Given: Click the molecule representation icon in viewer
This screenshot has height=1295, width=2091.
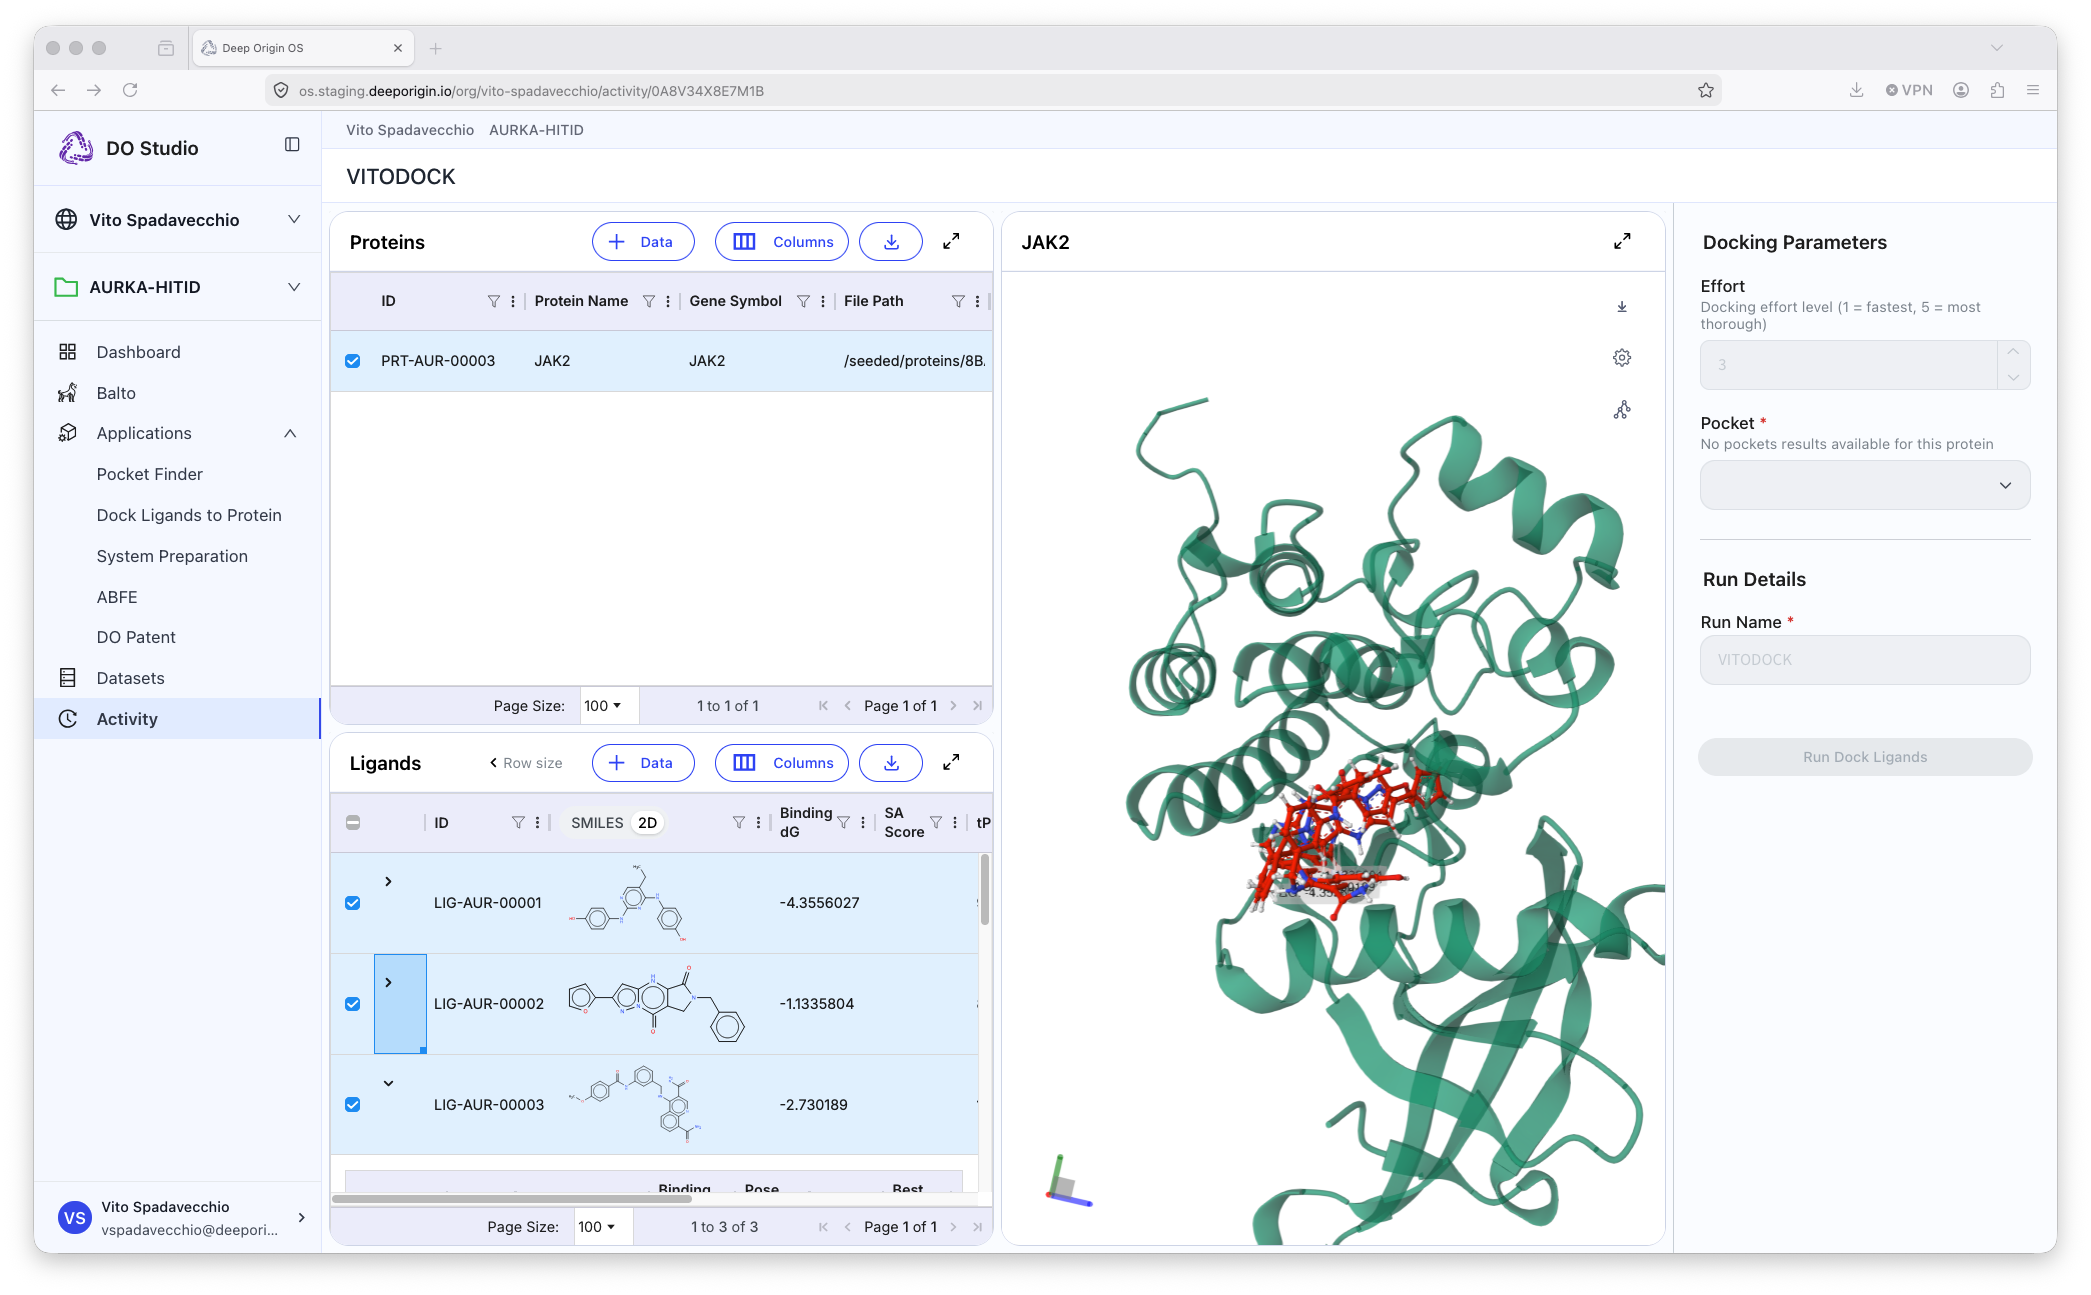Looking at the screenshot, I should (x=1622, y=410).
